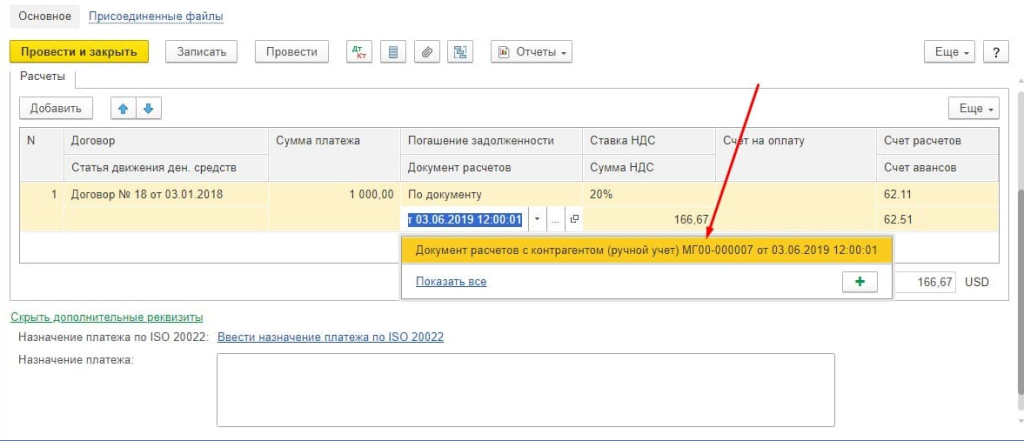
Task: Open the dropdown arrow of document field
Action: point(537,219)
